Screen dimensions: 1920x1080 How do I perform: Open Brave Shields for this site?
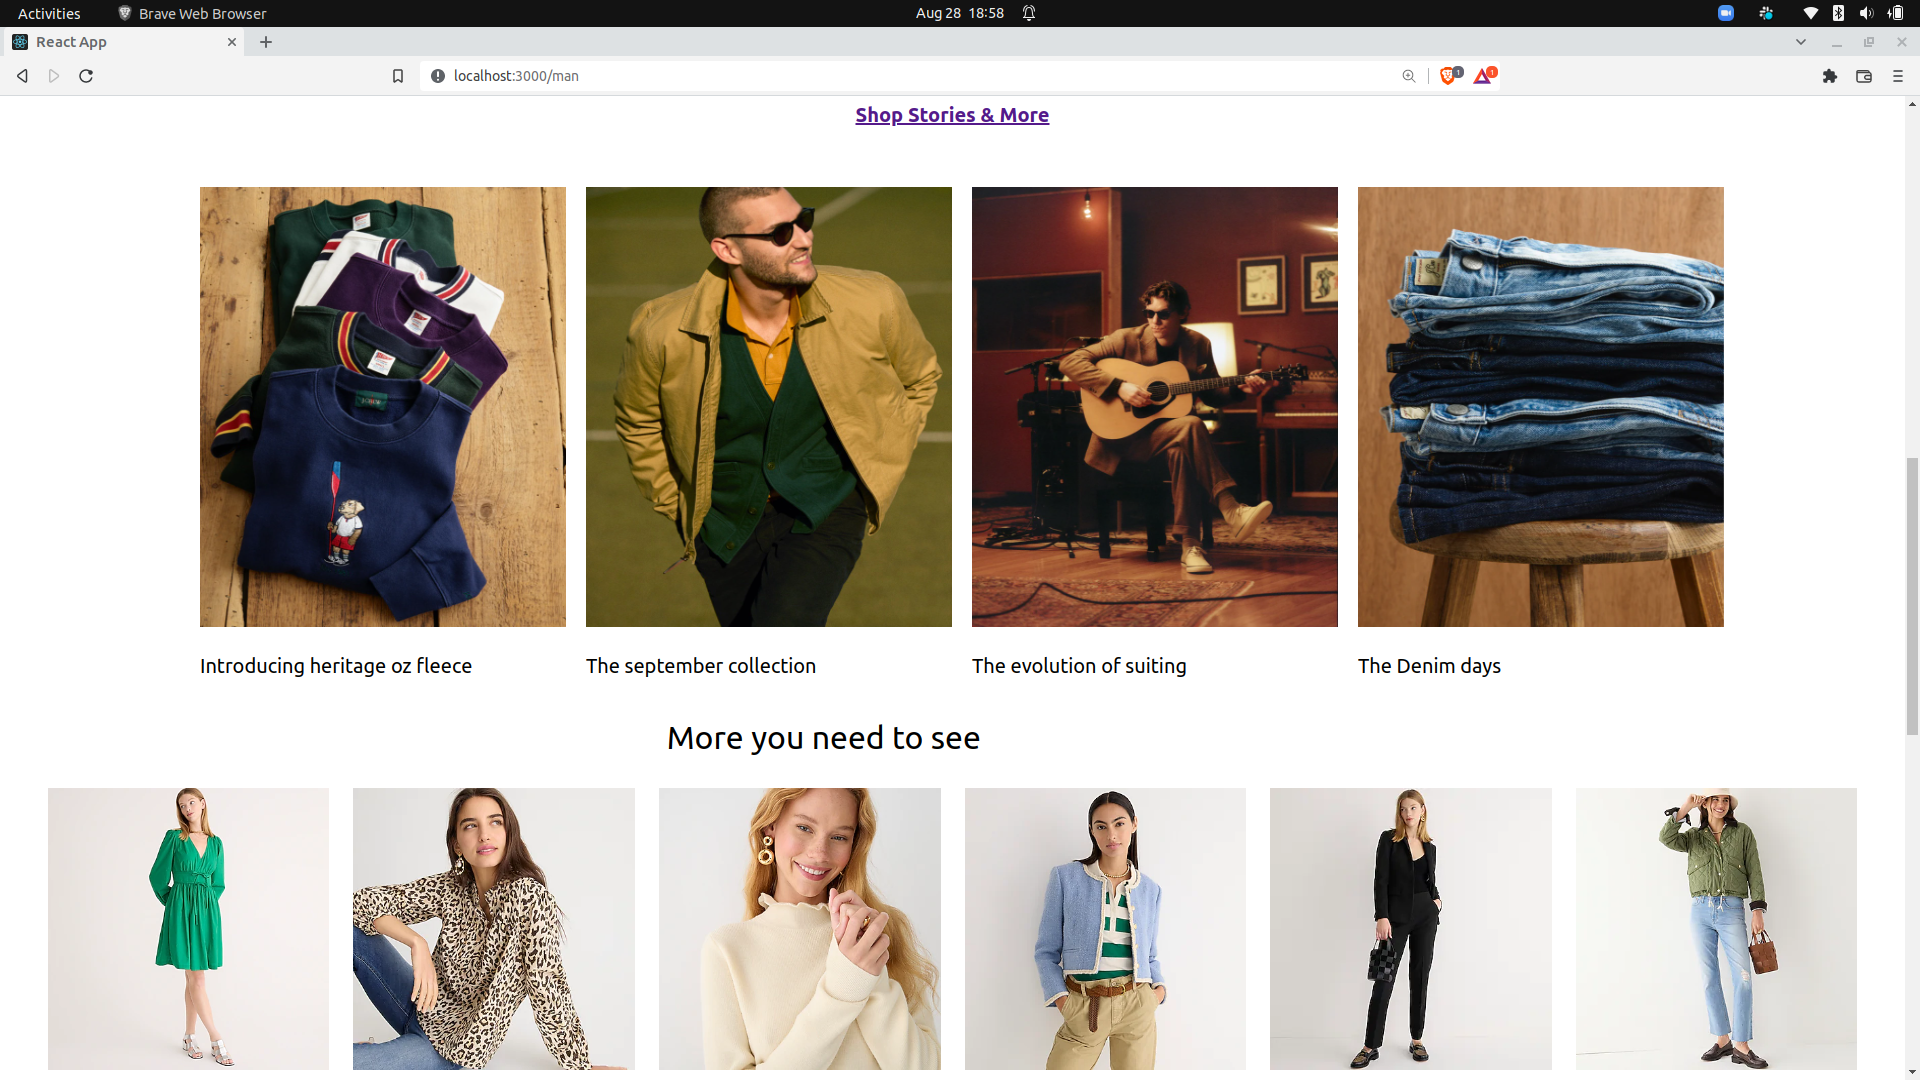coord(1449,75)
